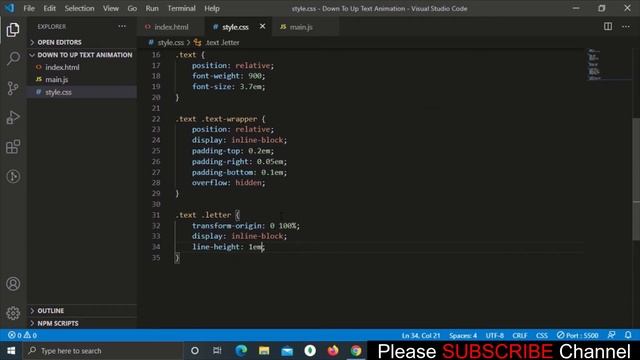
Task: Launch Microsoft Edge from taskbar
Action: click(241, 351)
